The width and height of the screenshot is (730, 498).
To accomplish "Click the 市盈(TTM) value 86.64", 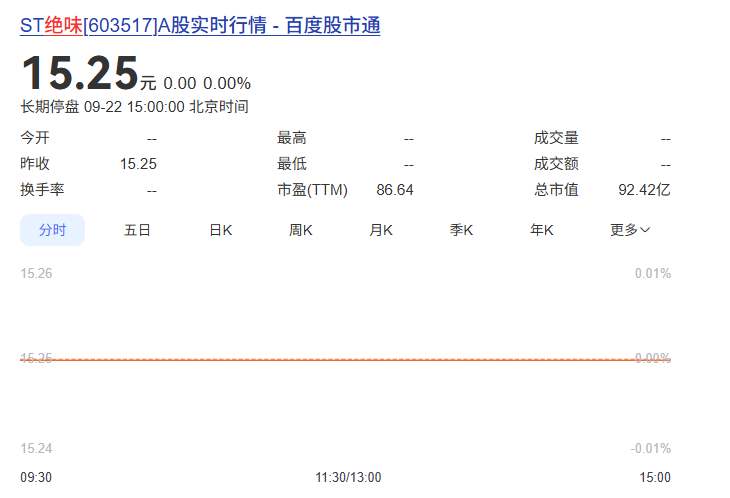I will 395,190.
